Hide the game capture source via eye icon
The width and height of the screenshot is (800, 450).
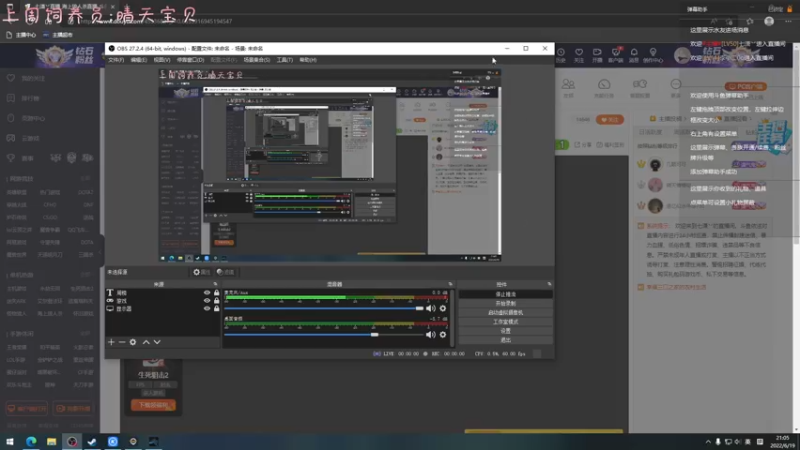207,301
